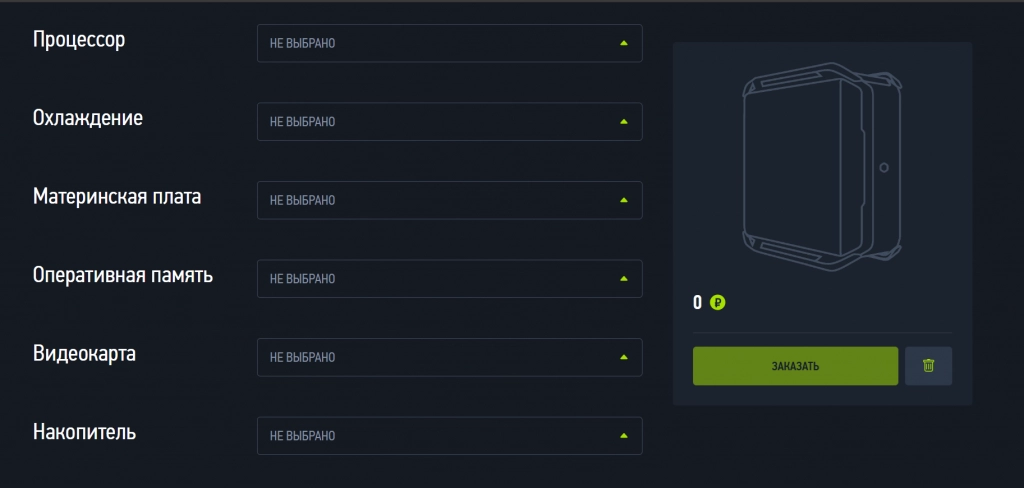Click the PC case outline image
Image resolution: width=1024 pixels, height=488 pixels.
point(822,166)
